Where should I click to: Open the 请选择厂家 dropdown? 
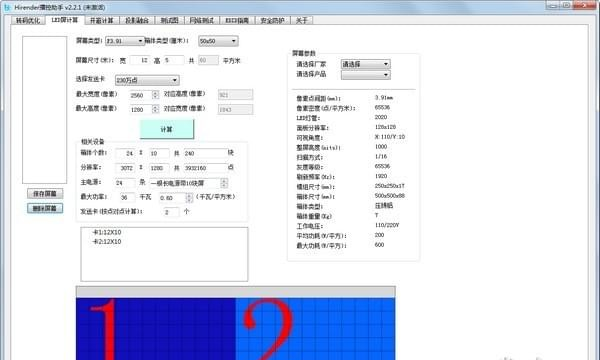tap(365, 64)
